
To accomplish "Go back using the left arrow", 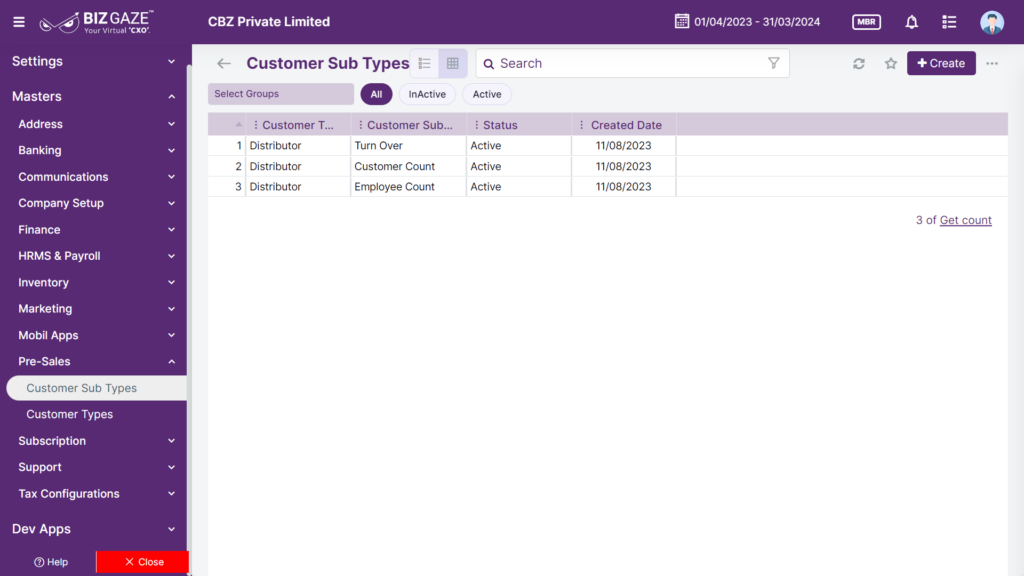I will pos(224,63).
